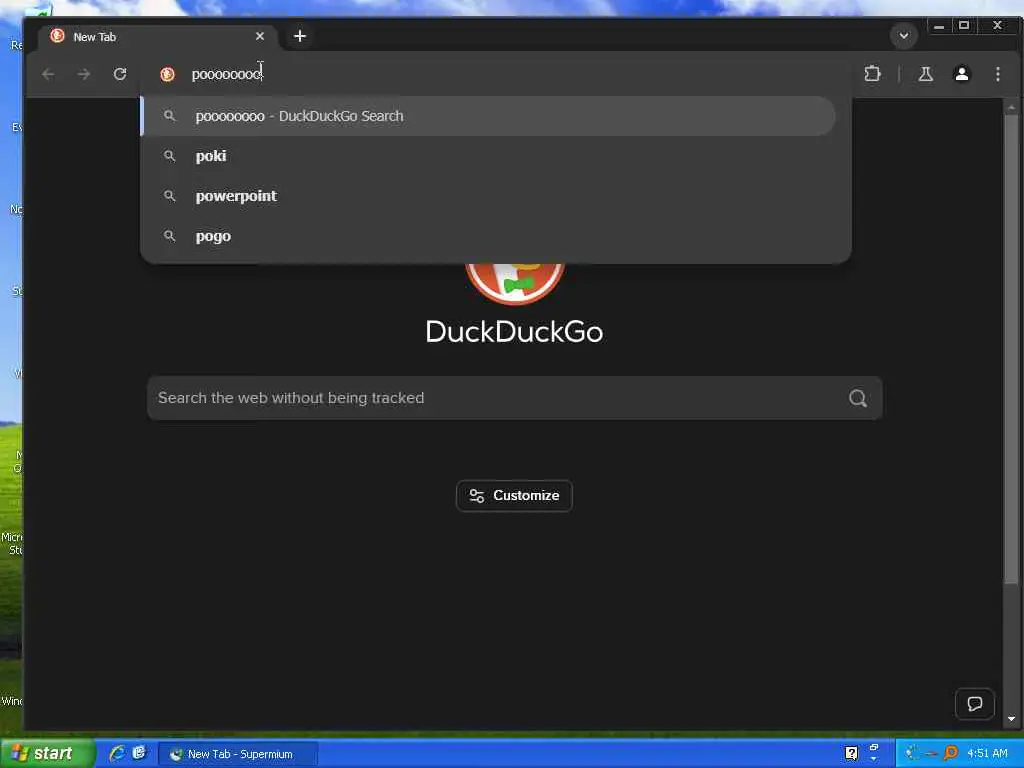Screen dimensions: 1024x768
Task: Click the 4:51 AM taskbar clock
Action: click(x=987, y=753)
